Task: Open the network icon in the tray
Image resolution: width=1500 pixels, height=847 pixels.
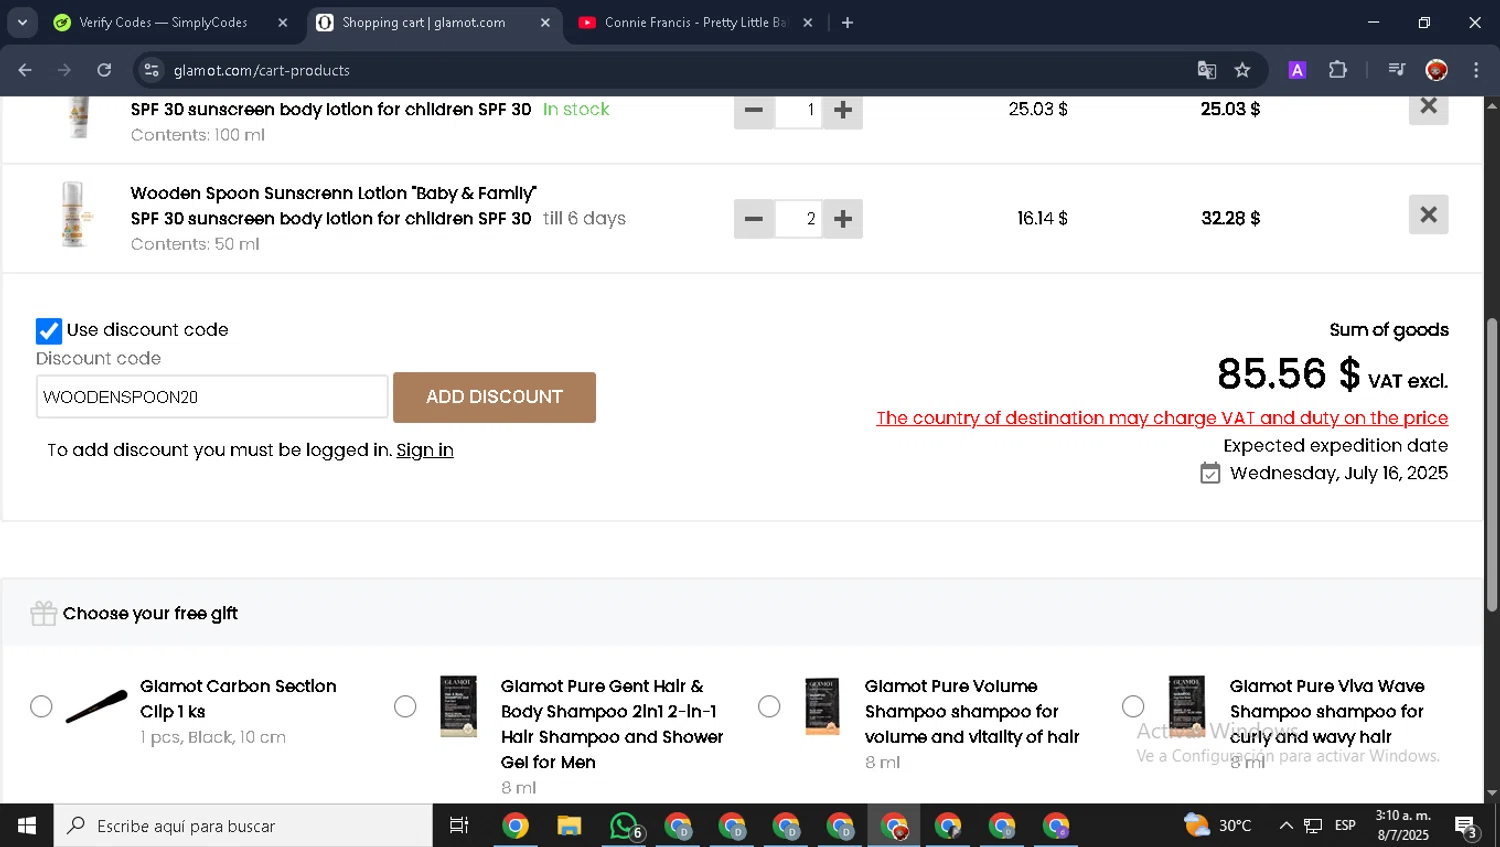Action: tap(1314, 826)
